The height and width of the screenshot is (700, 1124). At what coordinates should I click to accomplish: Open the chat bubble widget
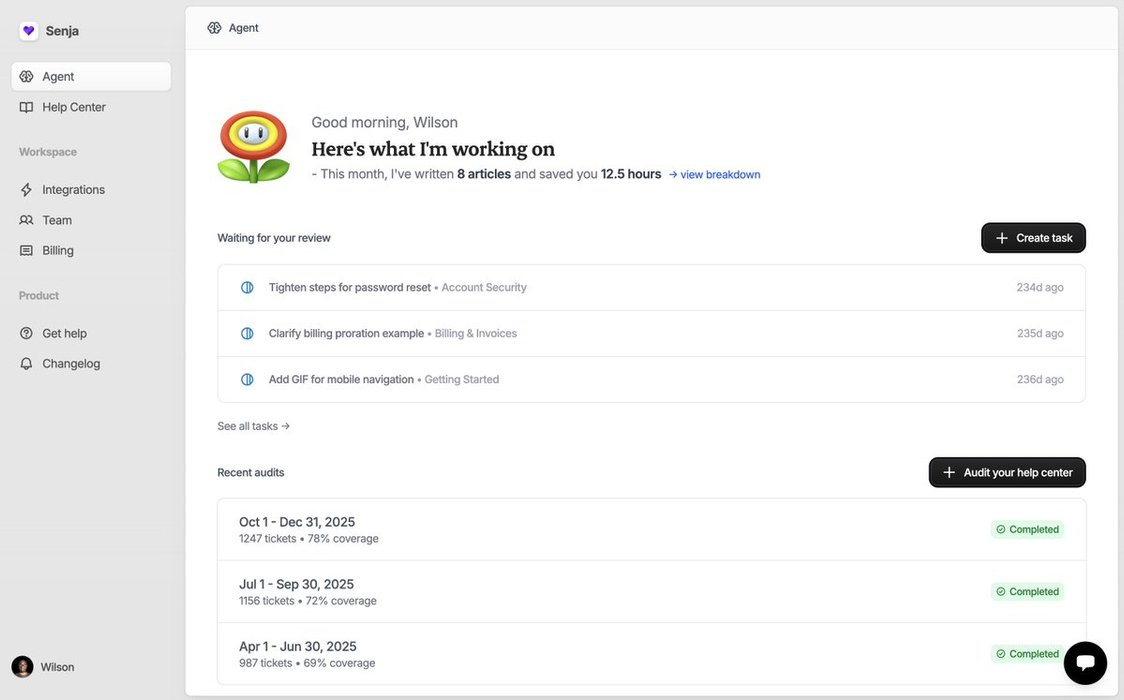tap(1085, 663)
